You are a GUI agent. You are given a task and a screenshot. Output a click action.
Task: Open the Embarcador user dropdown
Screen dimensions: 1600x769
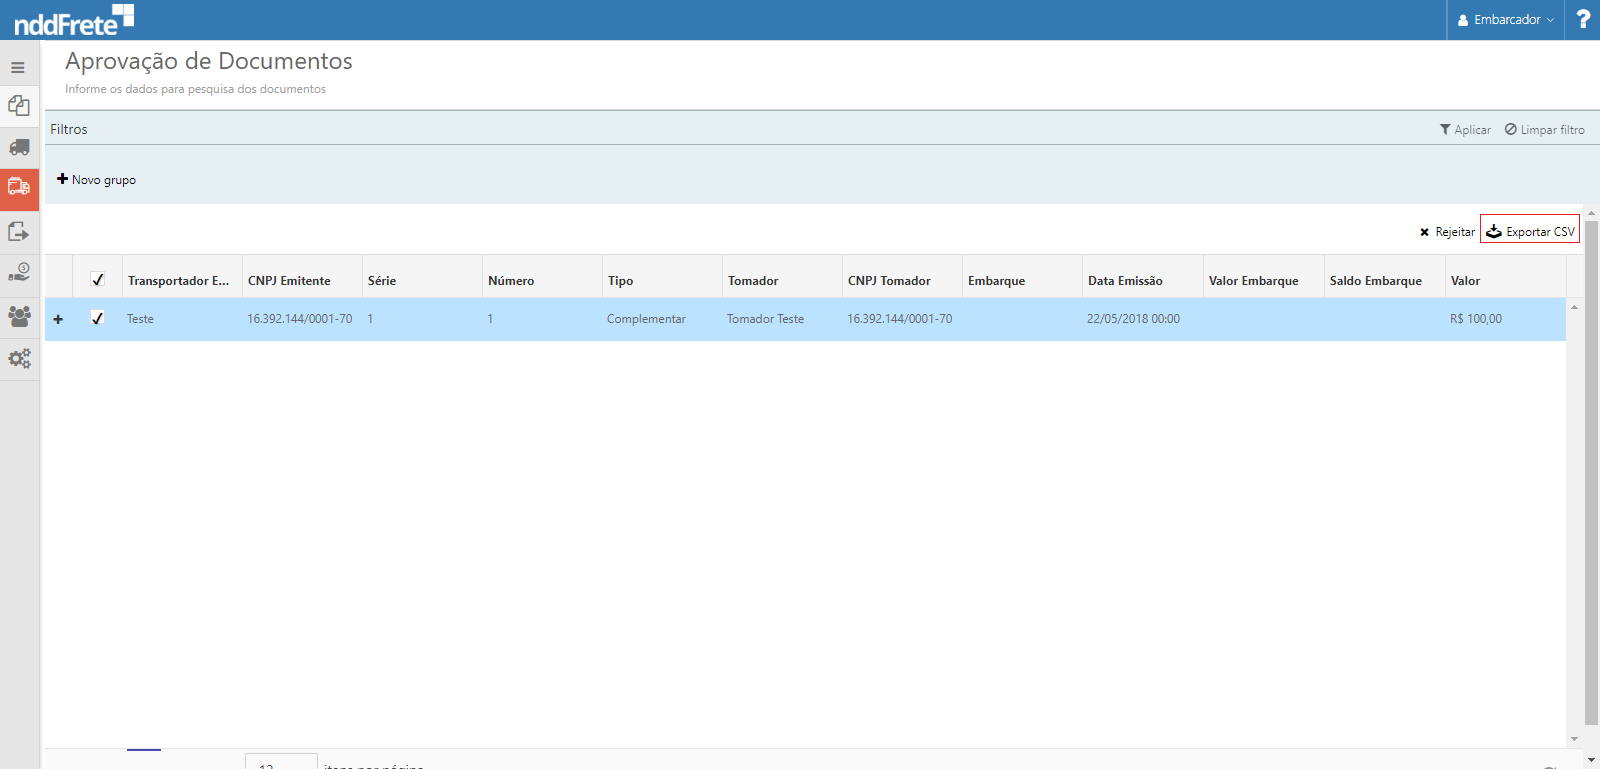click(x=1505, y=20)
